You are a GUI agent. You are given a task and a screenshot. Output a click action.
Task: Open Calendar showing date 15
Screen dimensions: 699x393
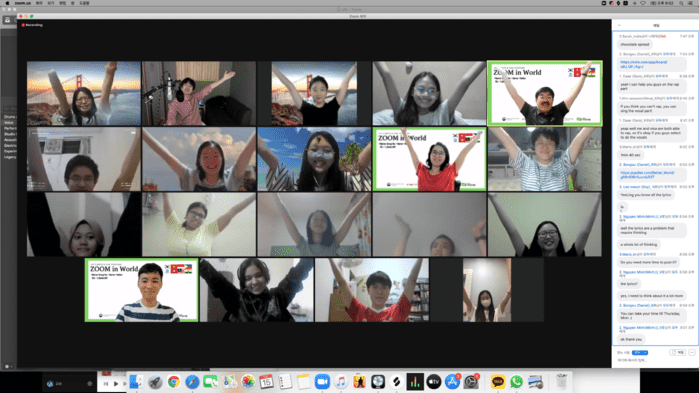tap(266, 382)
